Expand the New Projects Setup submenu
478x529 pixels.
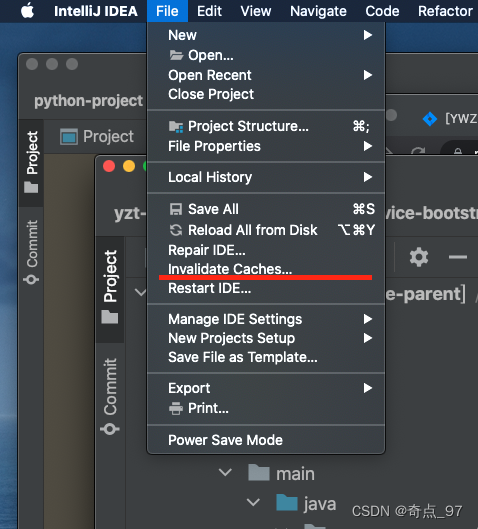point(266,338)
